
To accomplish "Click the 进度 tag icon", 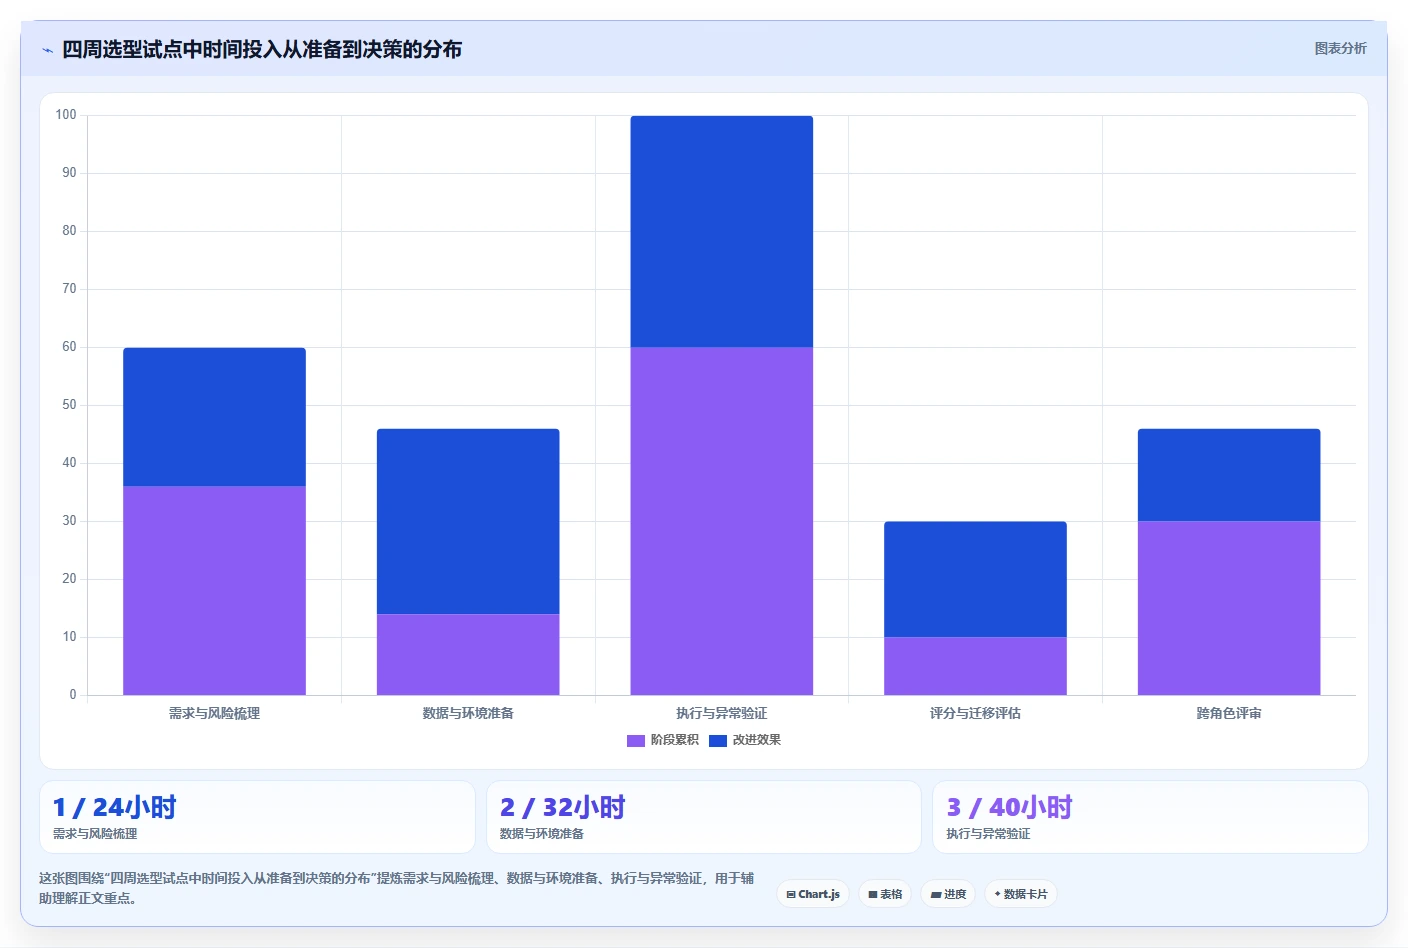I will (x=936, y=895).
